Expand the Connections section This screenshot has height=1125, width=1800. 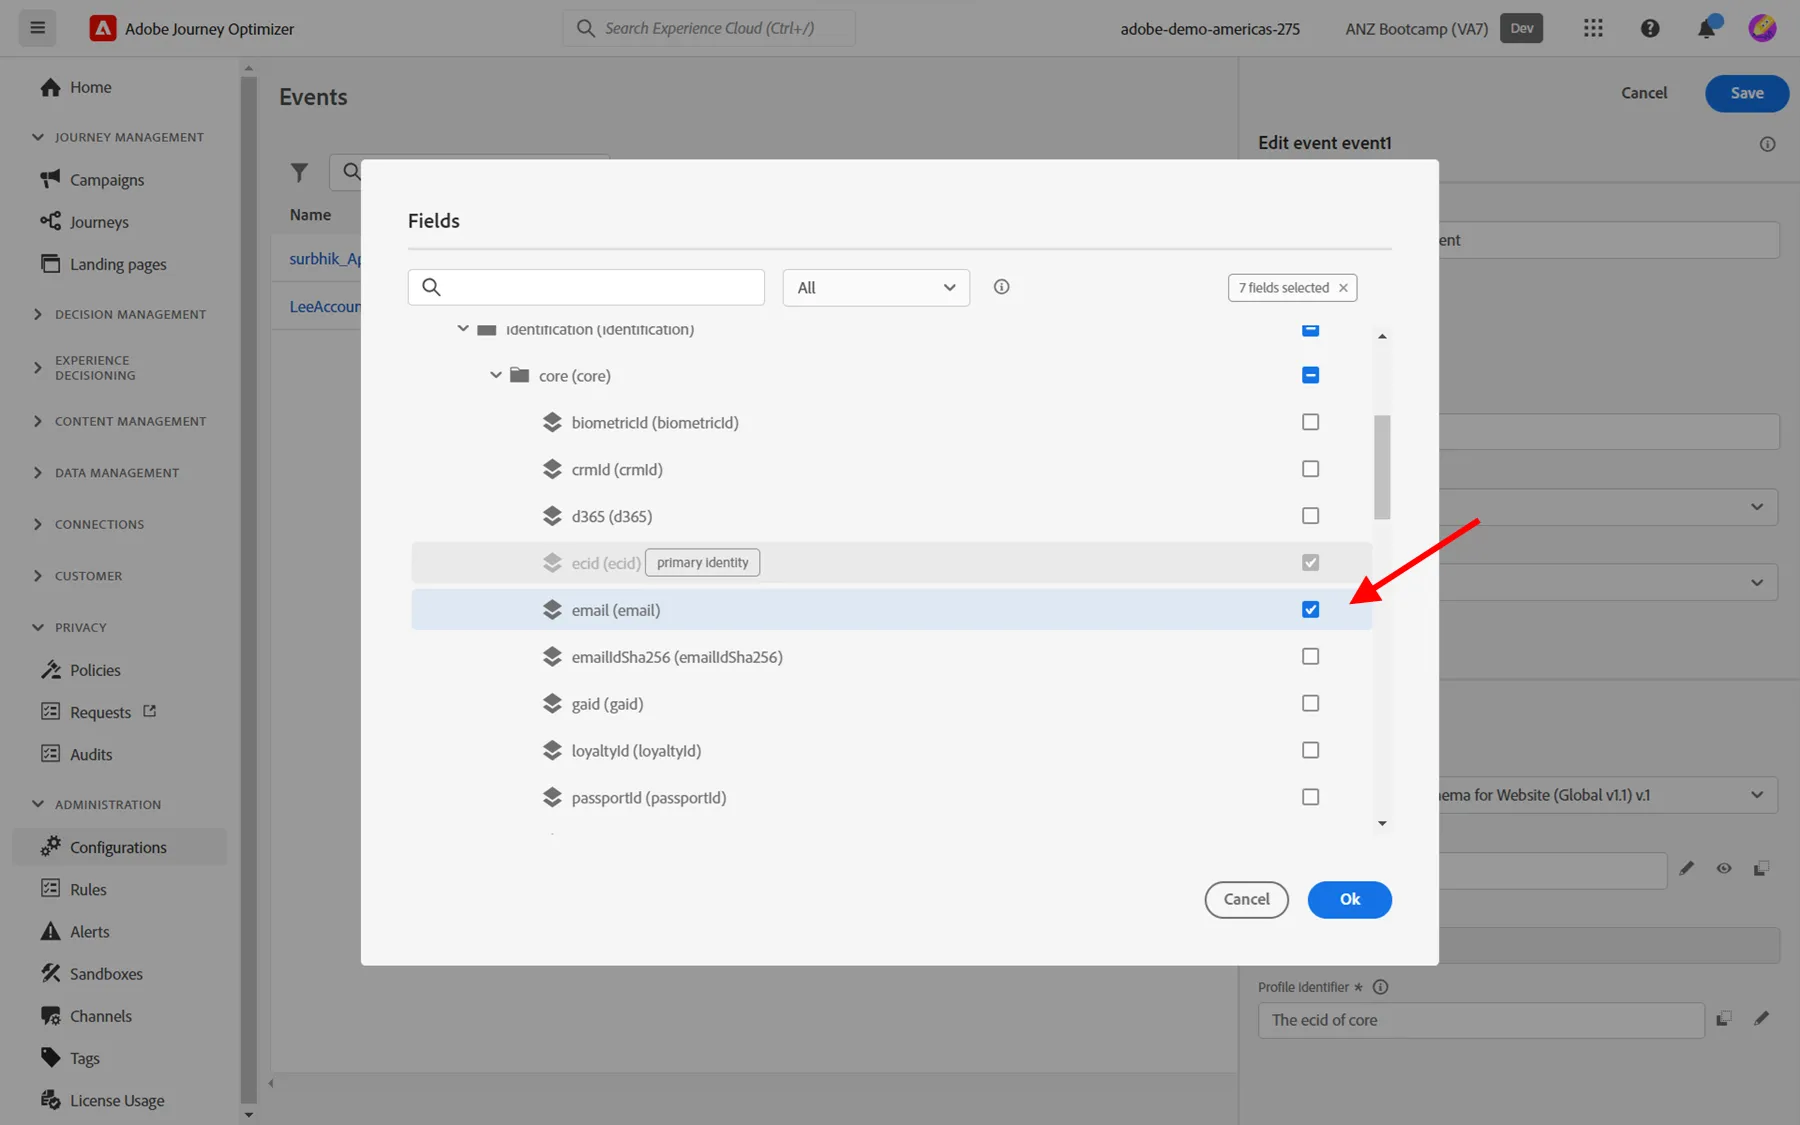click(x=38, y=524)
